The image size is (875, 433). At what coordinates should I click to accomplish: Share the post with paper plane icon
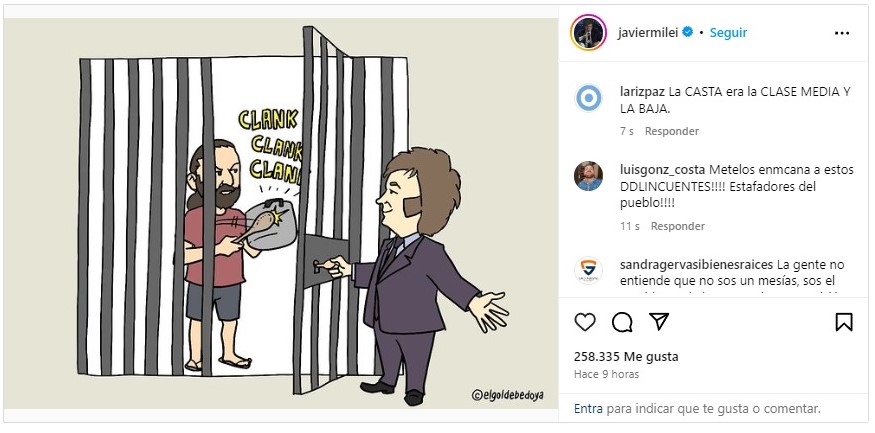pos(659,322)
